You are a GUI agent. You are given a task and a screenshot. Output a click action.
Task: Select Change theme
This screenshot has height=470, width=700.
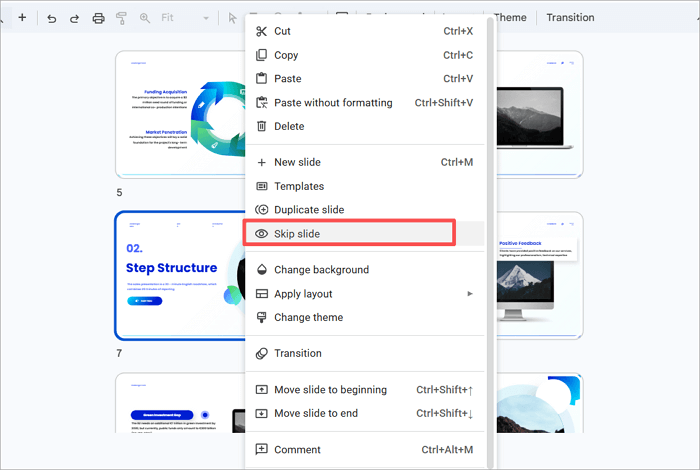(365, 317)
